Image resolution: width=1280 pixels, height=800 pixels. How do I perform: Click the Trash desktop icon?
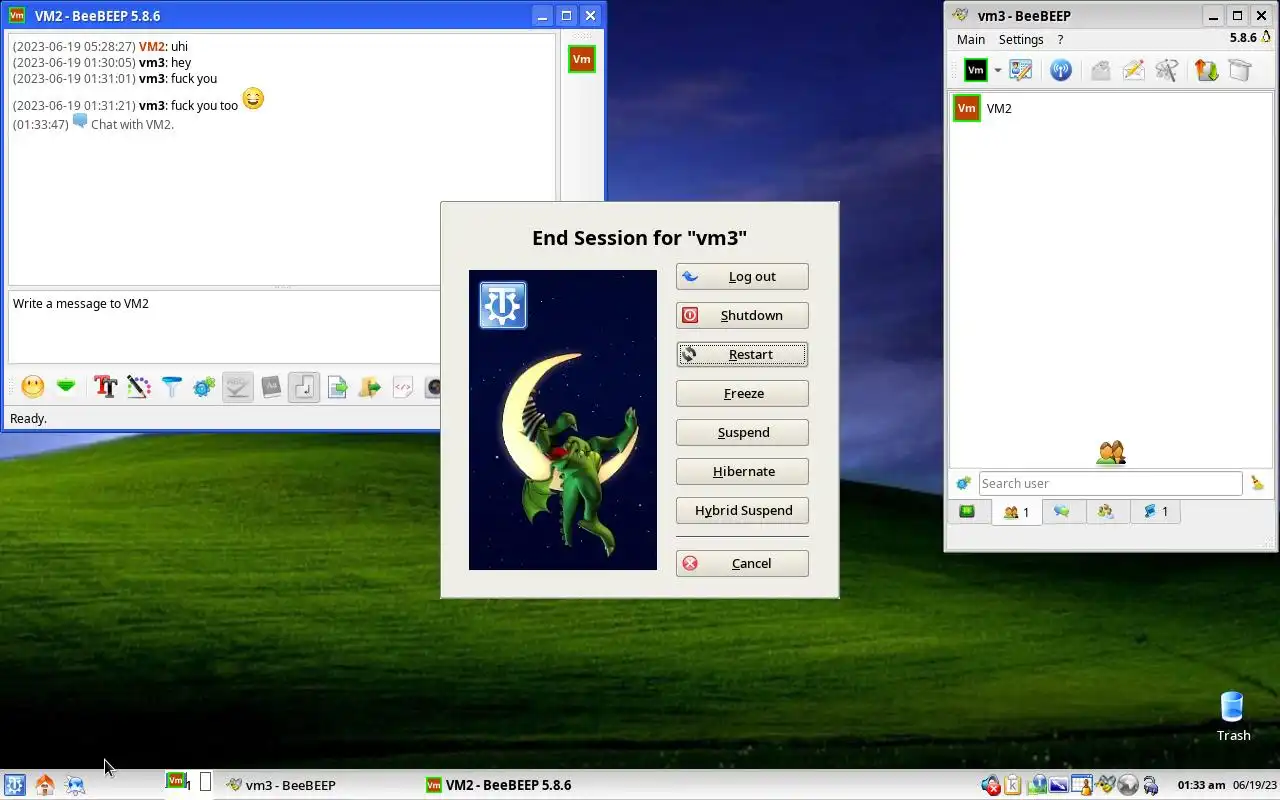click(1233, 716)
